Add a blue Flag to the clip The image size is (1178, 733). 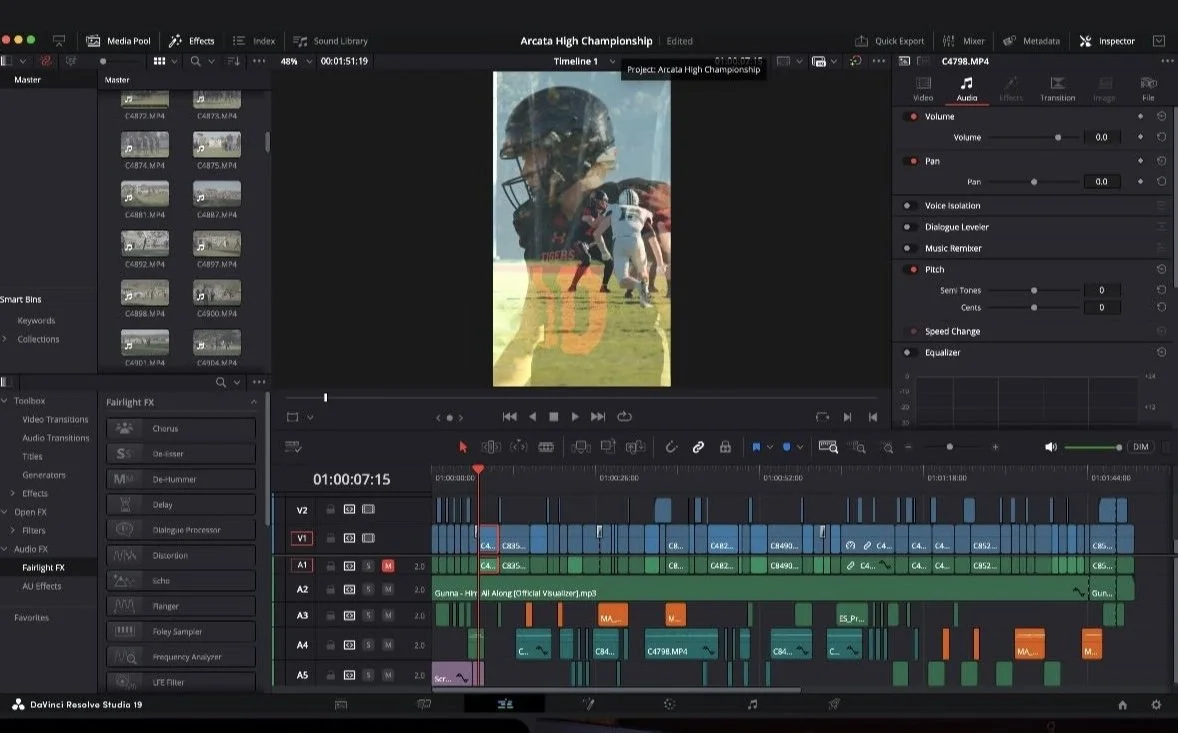pyautogui.click(x=757, y=447)
